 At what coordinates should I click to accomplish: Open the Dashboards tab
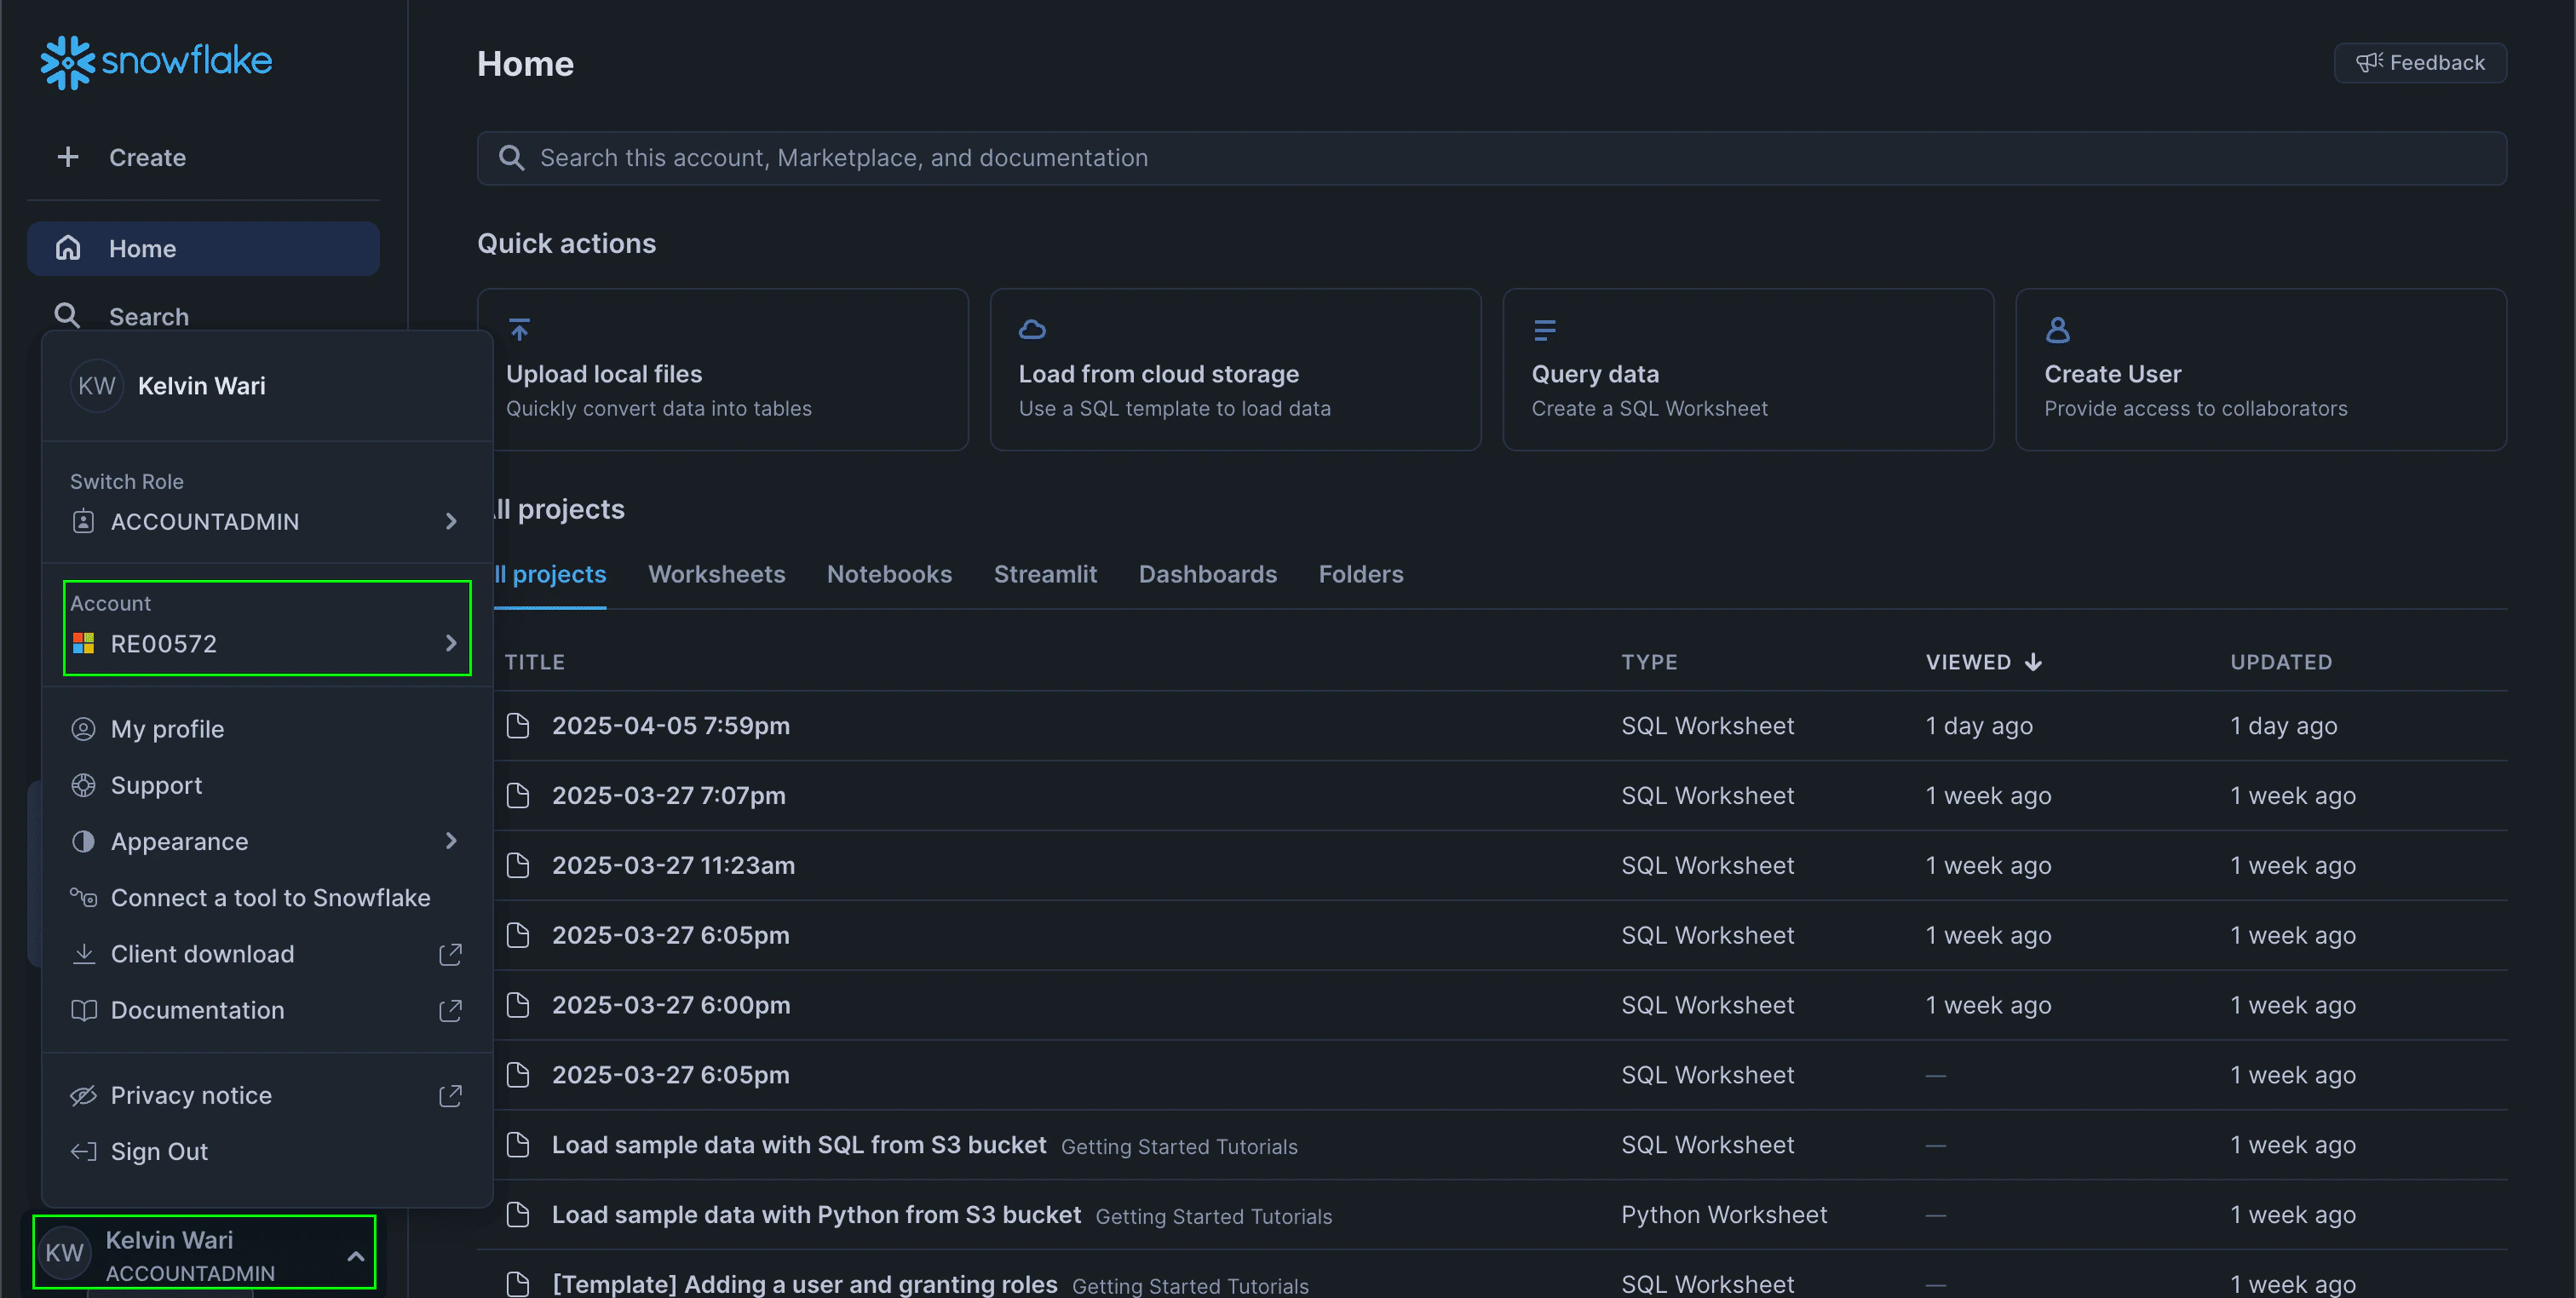[x=1207, y=574]
